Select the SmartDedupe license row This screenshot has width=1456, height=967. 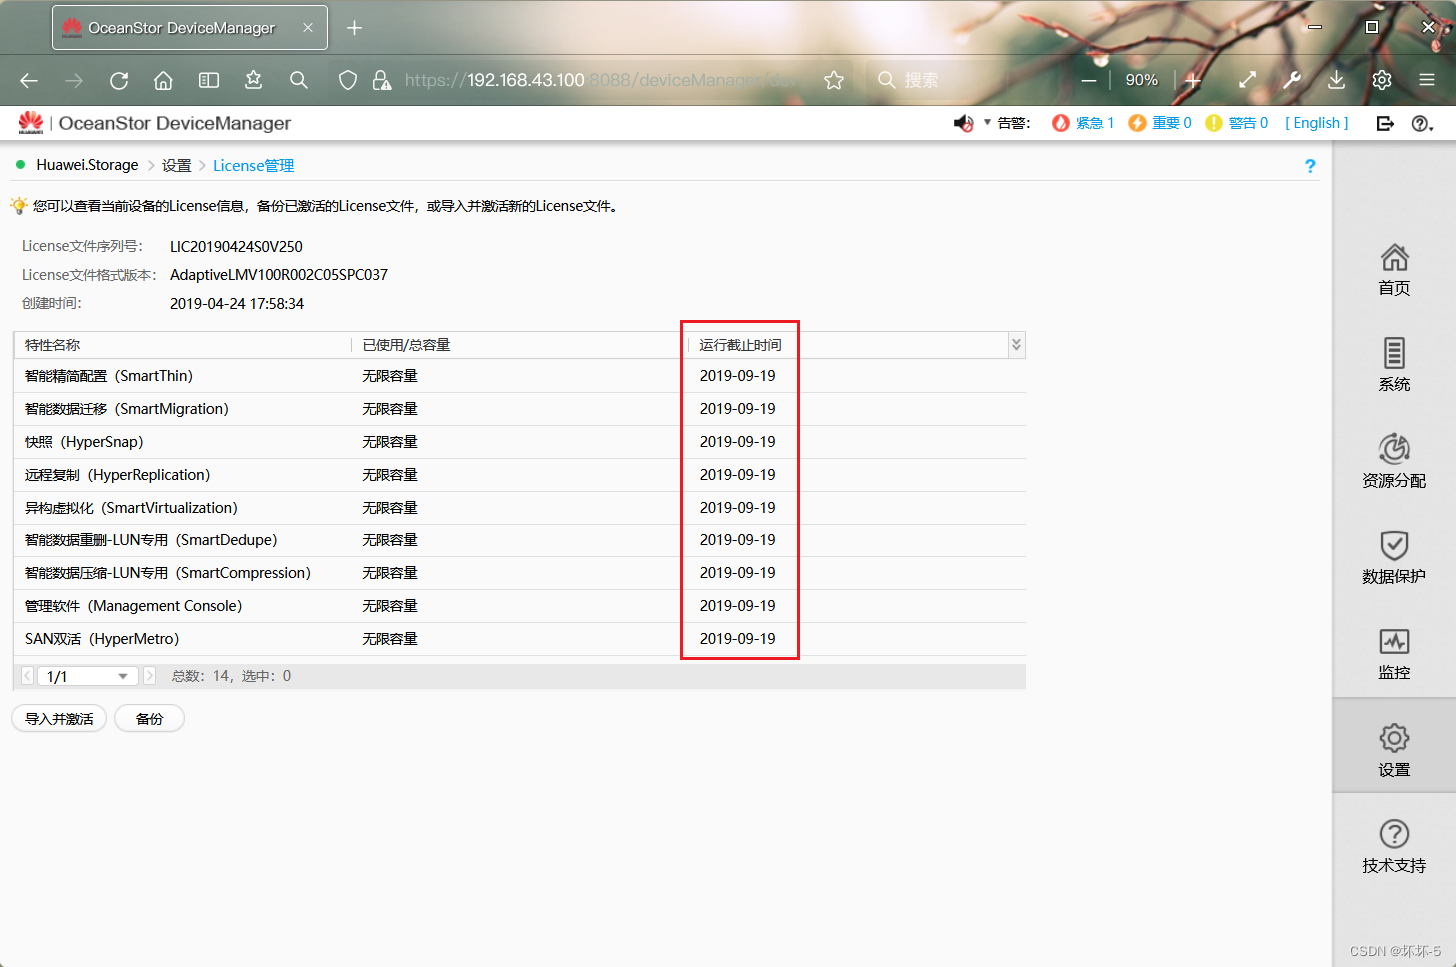tap(520, 540)
